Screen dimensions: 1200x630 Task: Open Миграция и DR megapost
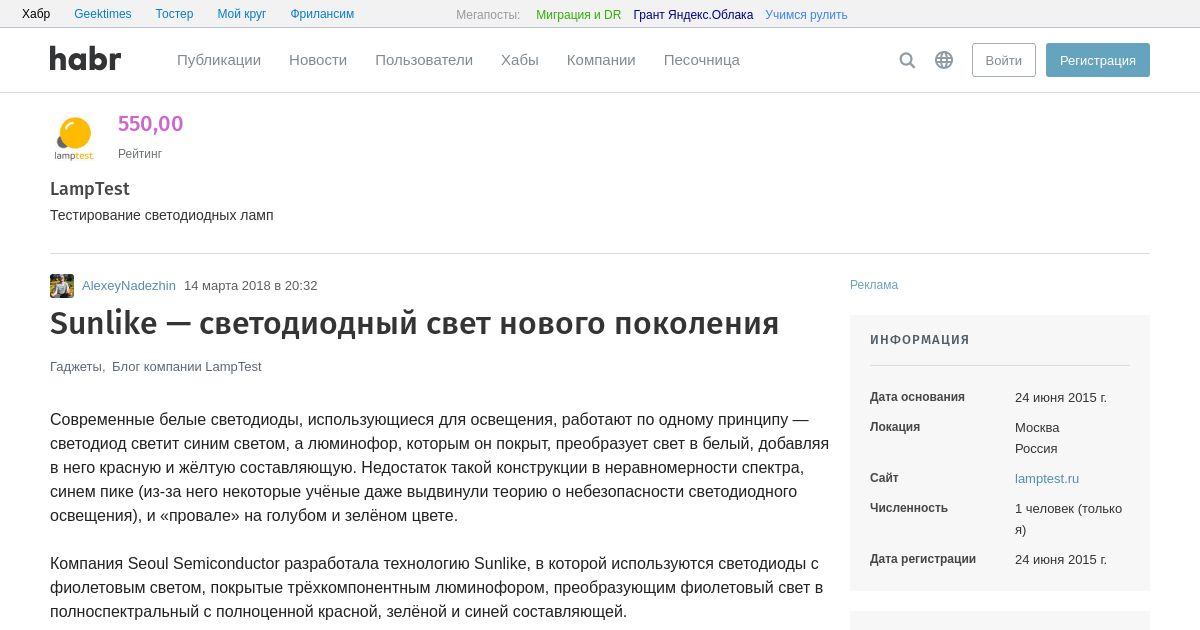pos(578,15)
